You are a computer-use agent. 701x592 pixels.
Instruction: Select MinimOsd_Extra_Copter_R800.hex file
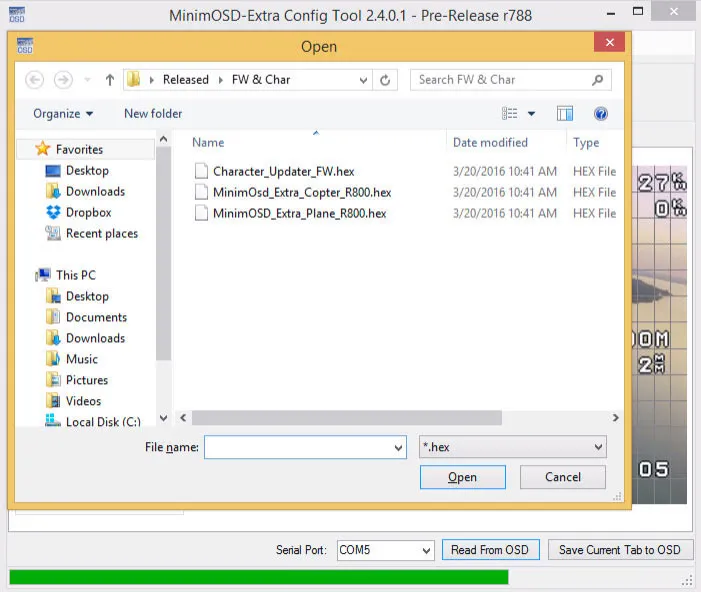tap(301, 192)
